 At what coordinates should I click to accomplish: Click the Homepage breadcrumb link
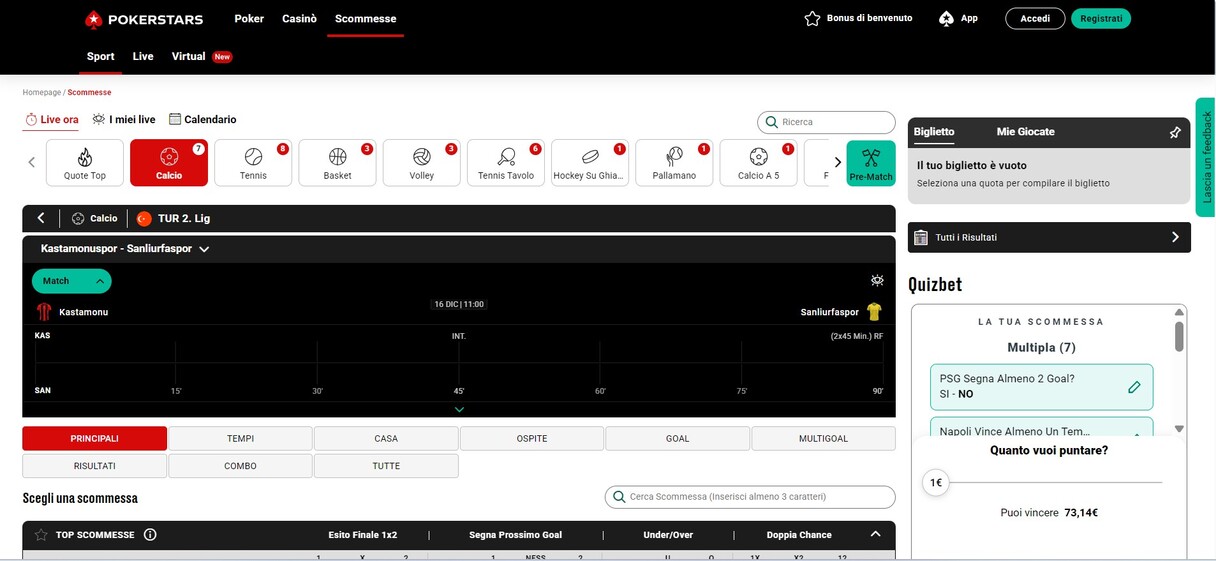[x=42, y=92]
